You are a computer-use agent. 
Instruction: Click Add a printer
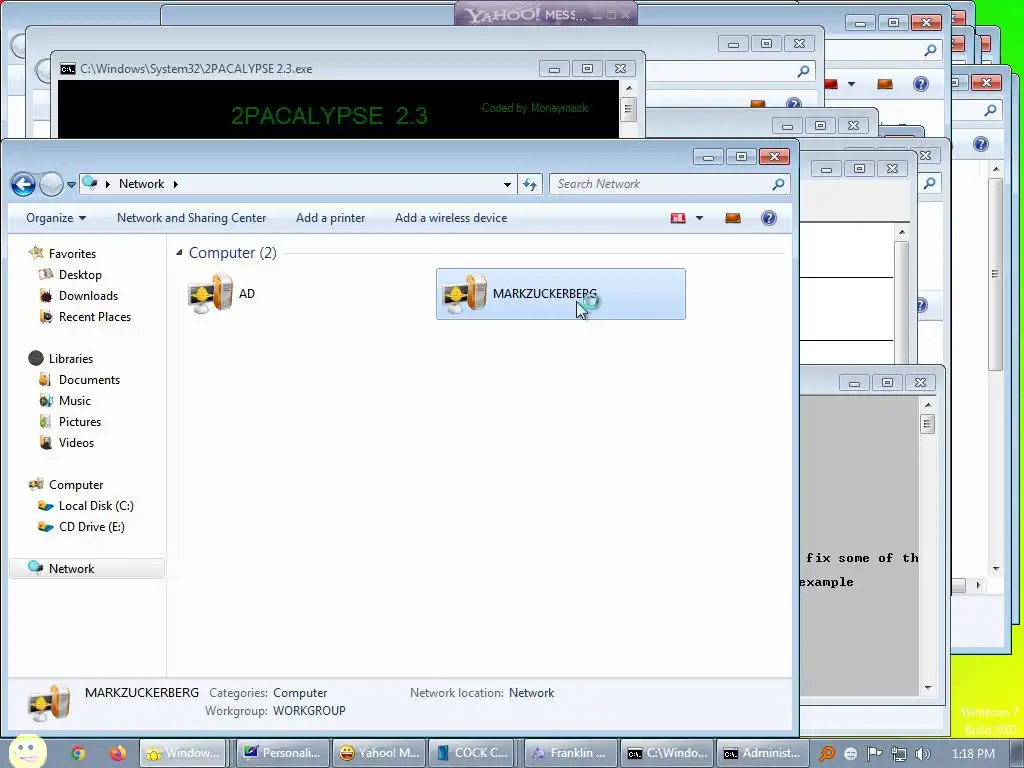[x=330, y=218]
